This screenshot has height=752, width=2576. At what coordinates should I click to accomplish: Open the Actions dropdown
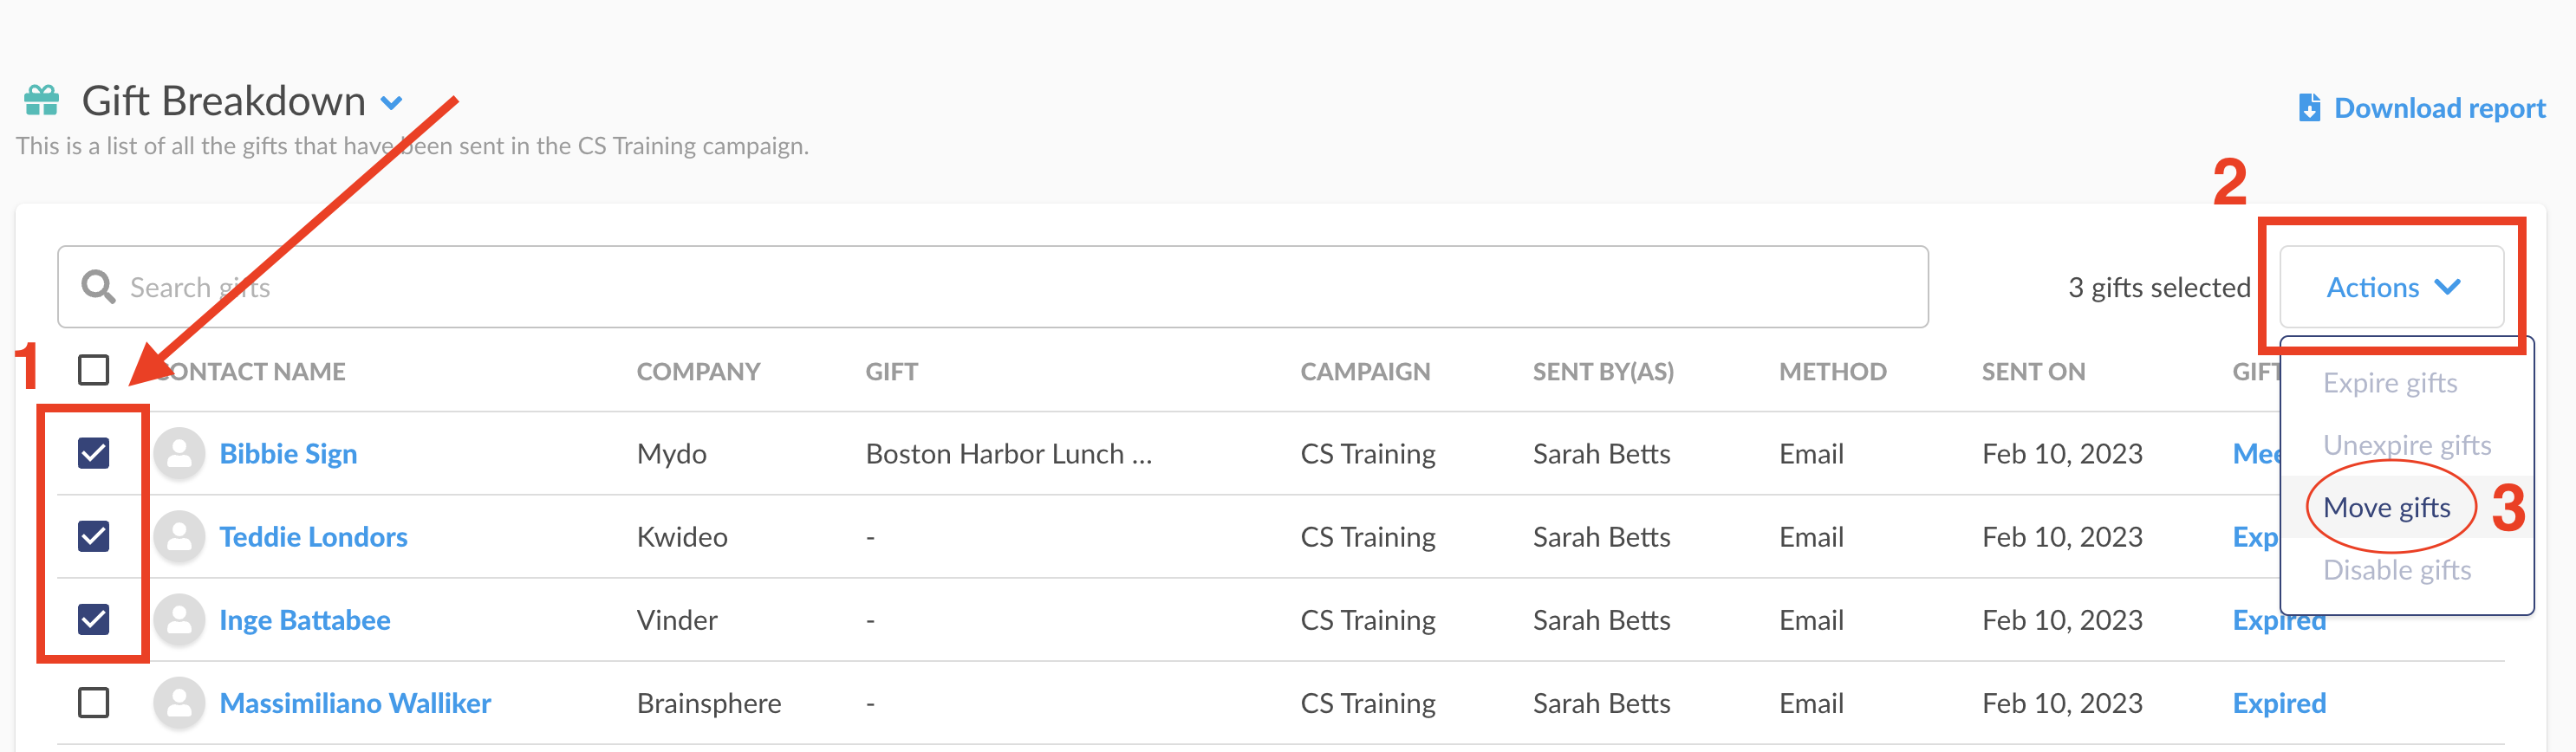pyautogui.click(x=2391, y=288)
